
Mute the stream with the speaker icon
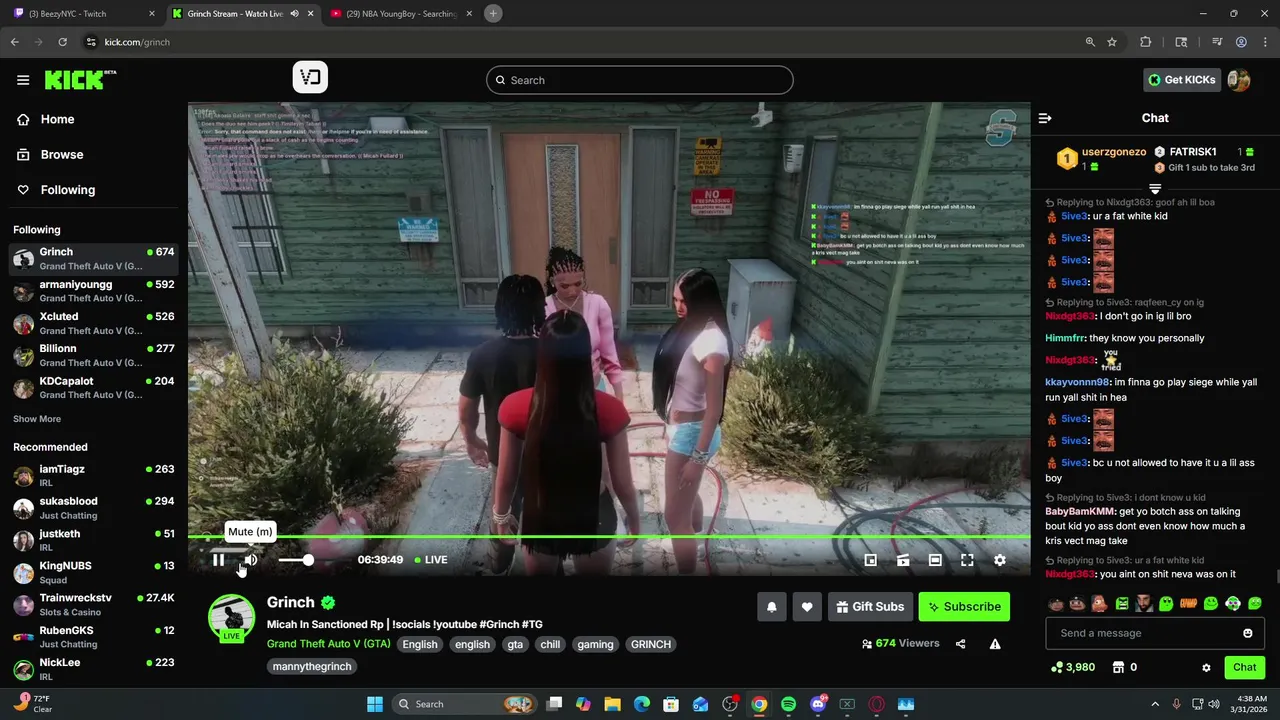pos(250,560)
